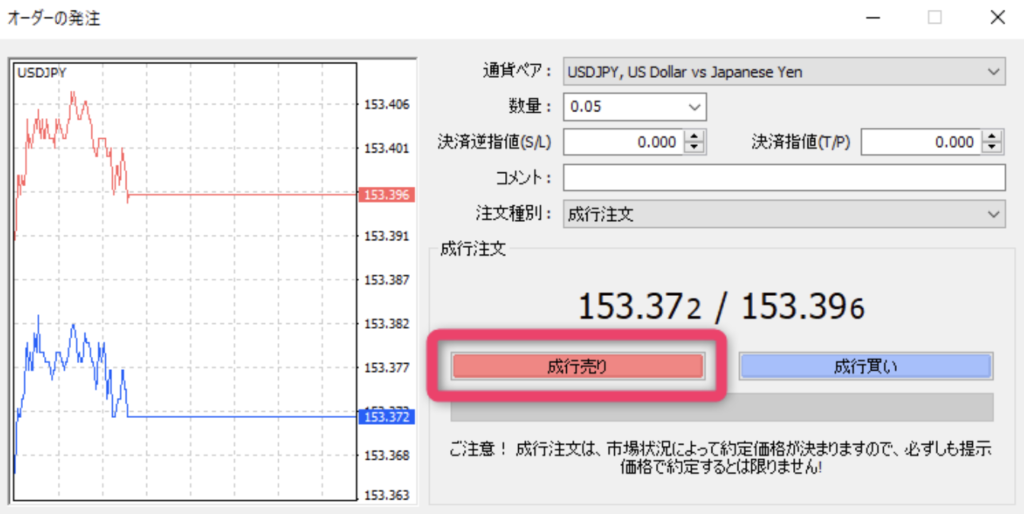Close the オーダーの発注 dialog window
Image resolution: width=1024 pixels, height=514 pixels.
pos(997,17)
